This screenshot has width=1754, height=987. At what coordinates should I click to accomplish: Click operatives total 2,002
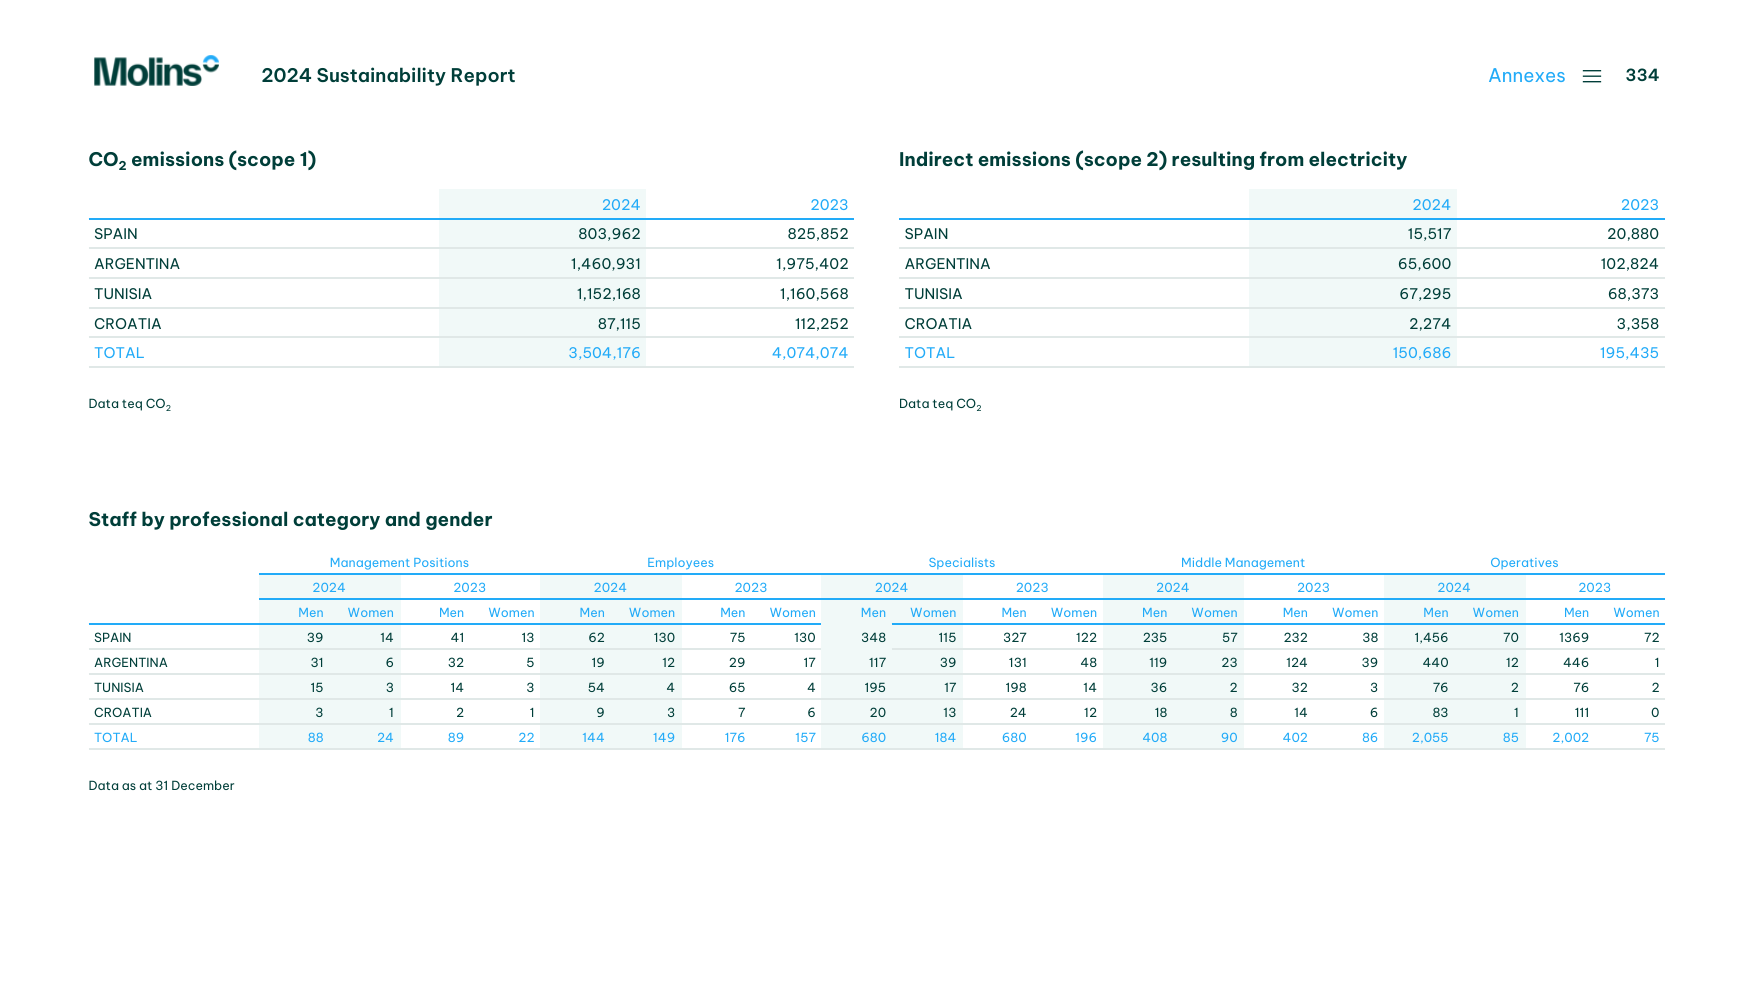(x=1571, y=738)
